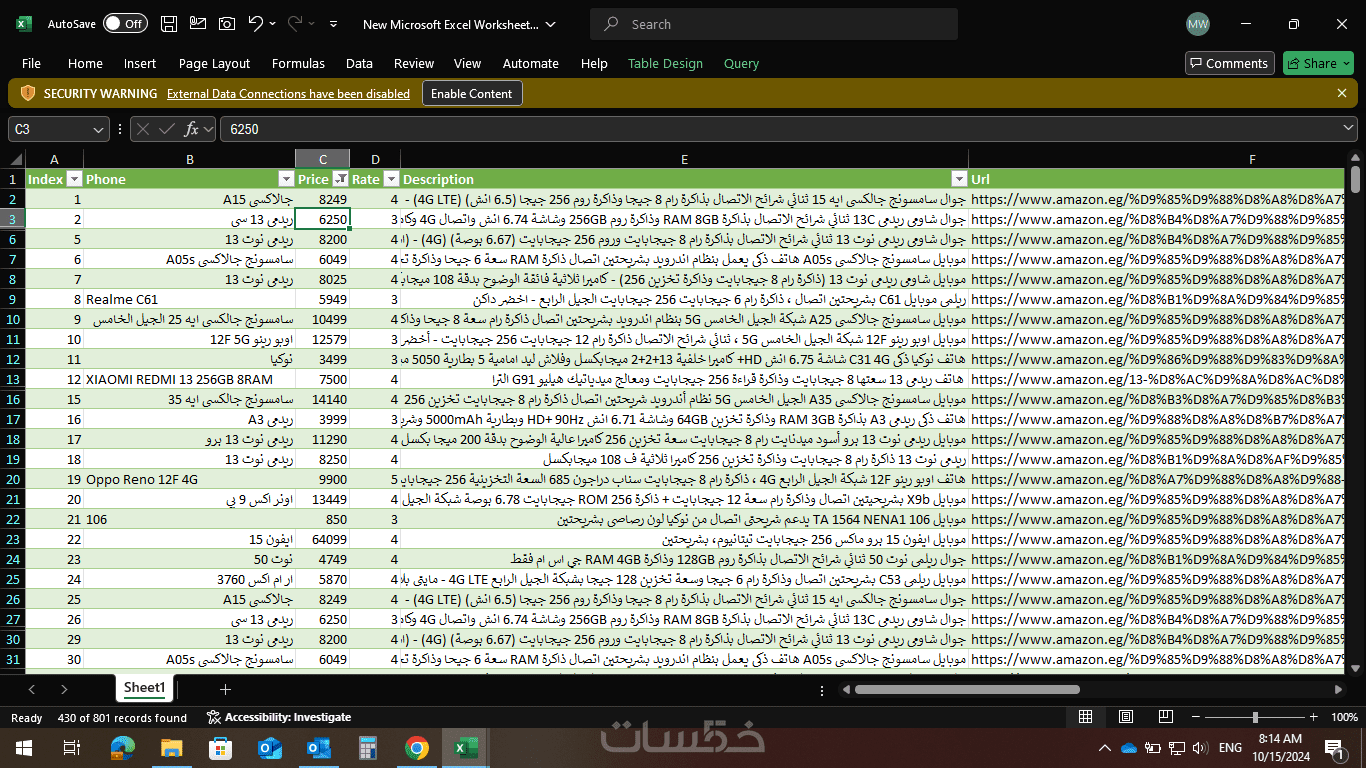The image size is (1366, 768).
Task: Open the Rate column filter dropdown
Action: 391,179
